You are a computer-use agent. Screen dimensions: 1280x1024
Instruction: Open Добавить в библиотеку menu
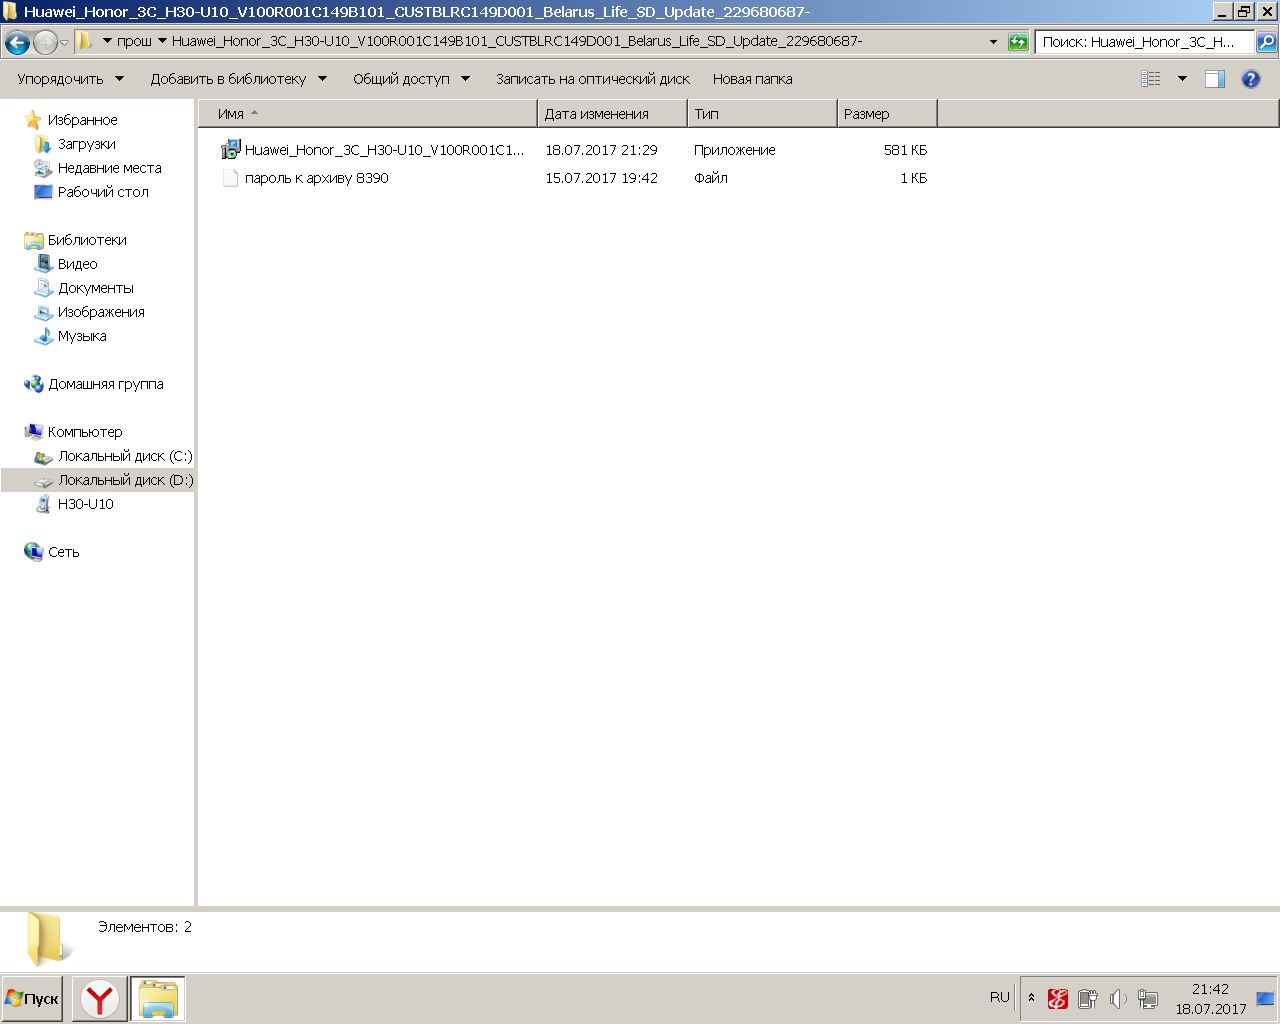point(238,79)
